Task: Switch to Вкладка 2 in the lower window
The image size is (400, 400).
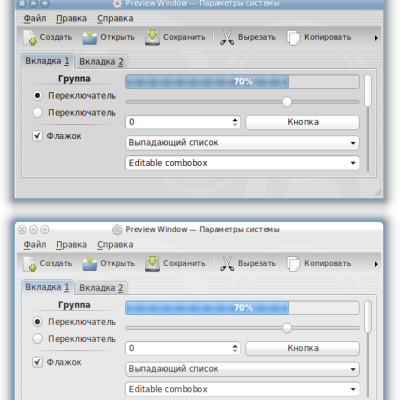Action: (101, 288)
